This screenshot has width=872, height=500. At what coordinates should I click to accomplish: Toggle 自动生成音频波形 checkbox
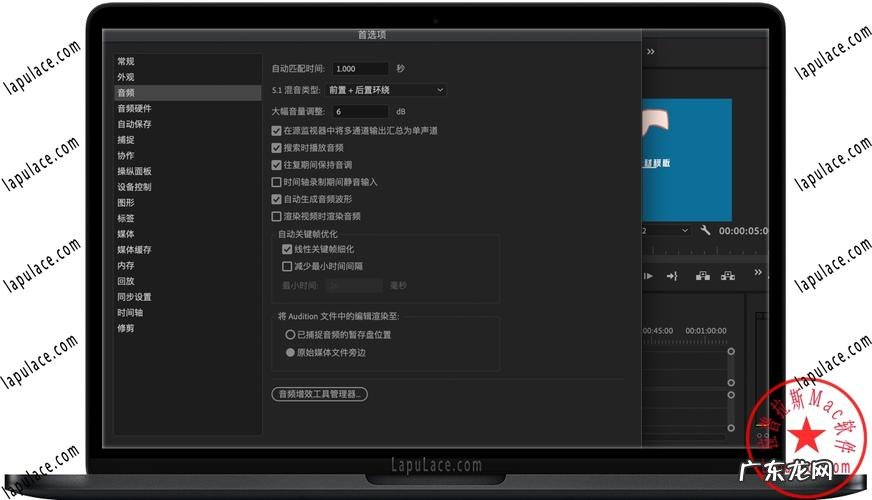(x=277, y=199)
